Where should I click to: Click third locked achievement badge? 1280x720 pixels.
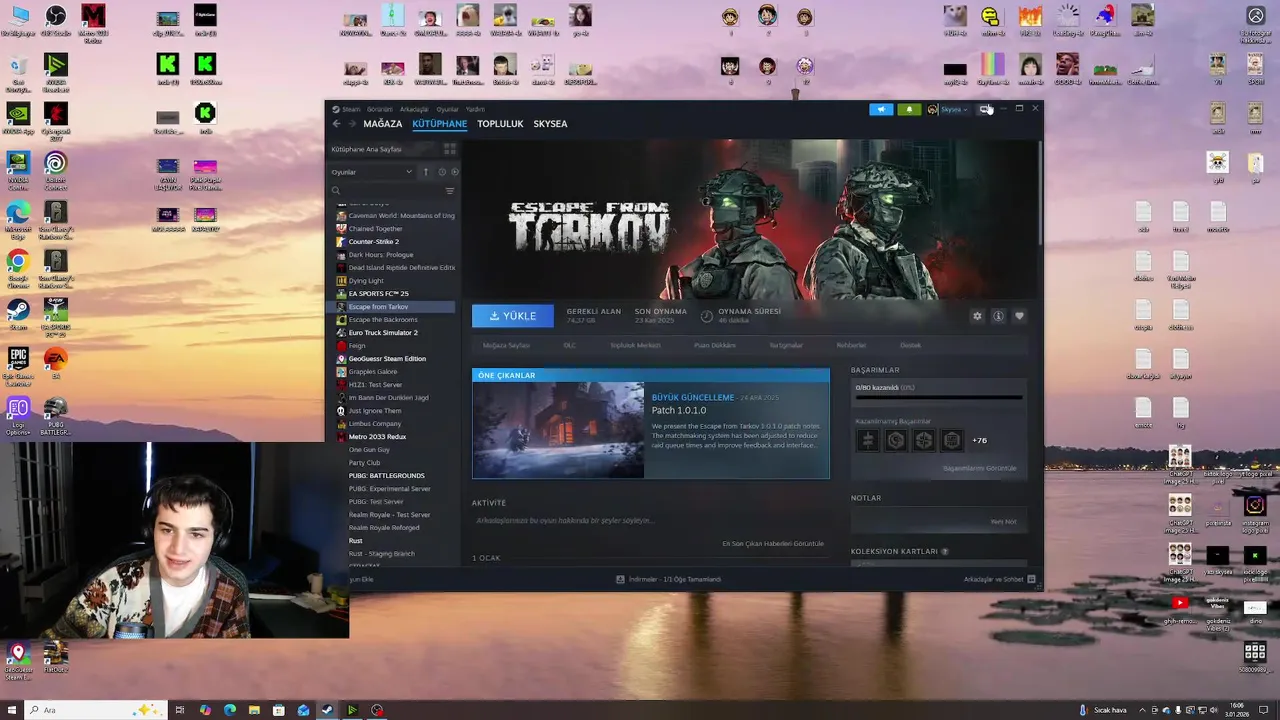click(x=924, y=440)
